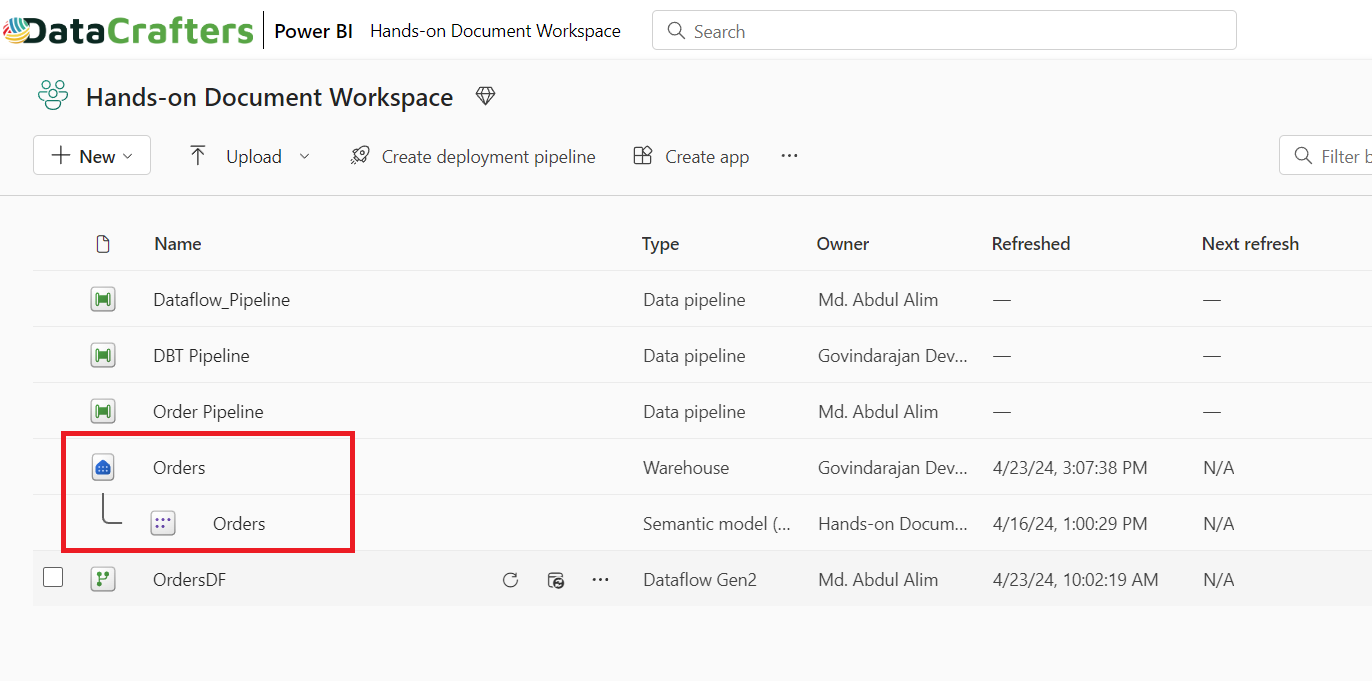
Task: Click the OrdersDF Dataflow Gen2 icon
Action: (103, 579)
